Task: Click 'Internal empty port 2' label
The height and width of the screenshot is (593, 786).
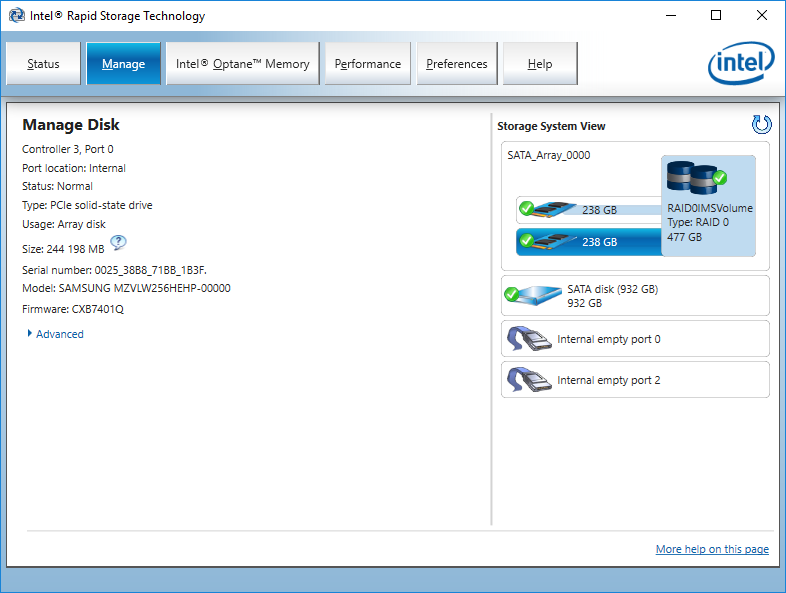Action: (x=609, y=380)
